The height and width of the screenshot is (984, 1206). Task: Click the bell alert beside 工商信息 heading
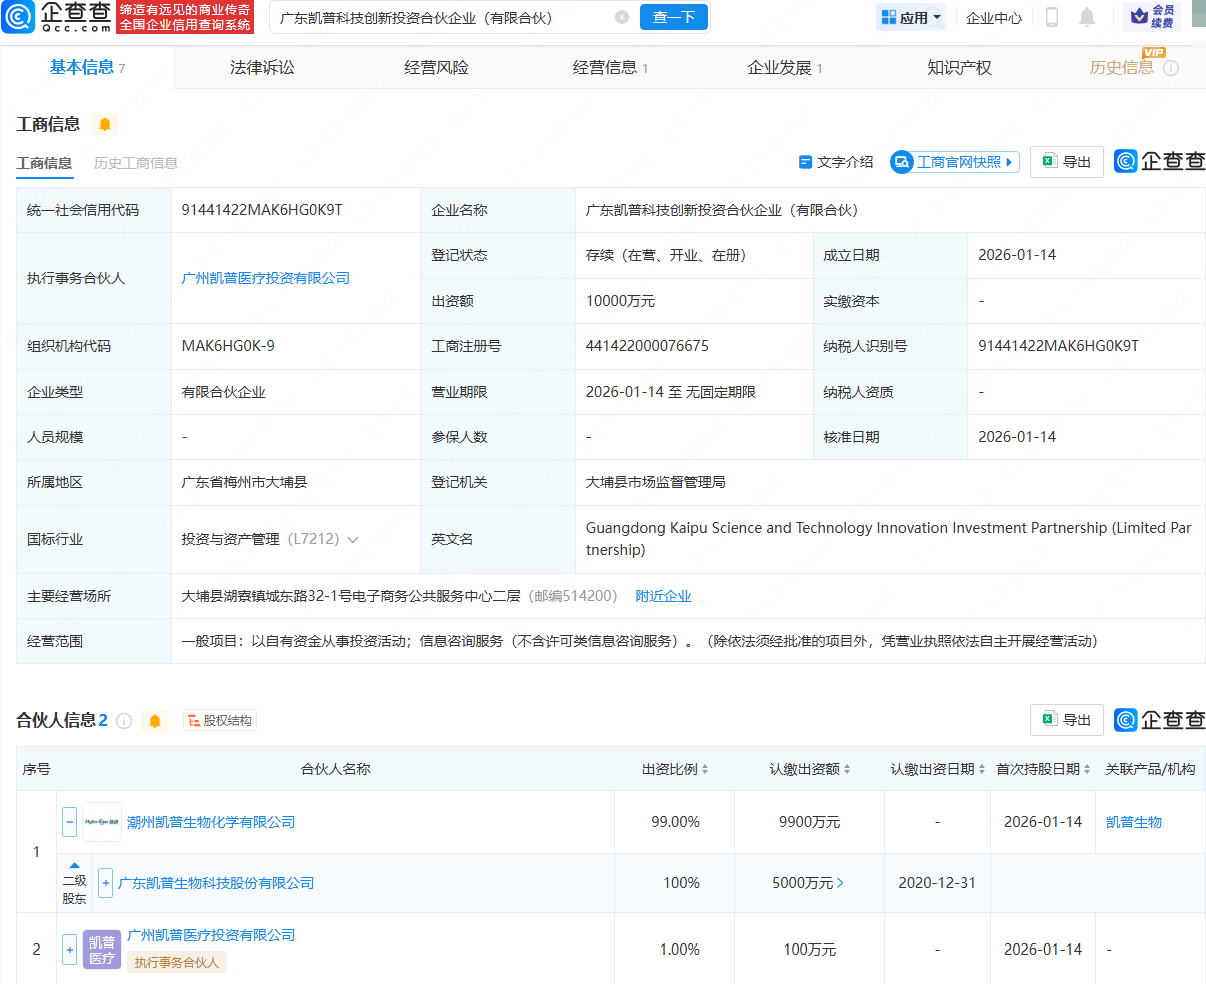pyautogui.click(x=104, y=124)
